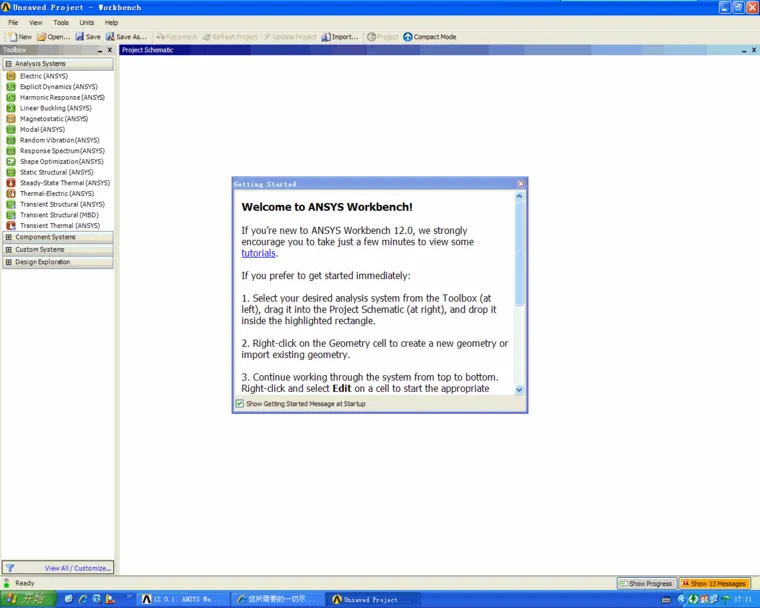
Task: Click the Save As toolbar icon
Action: (110, 37)
